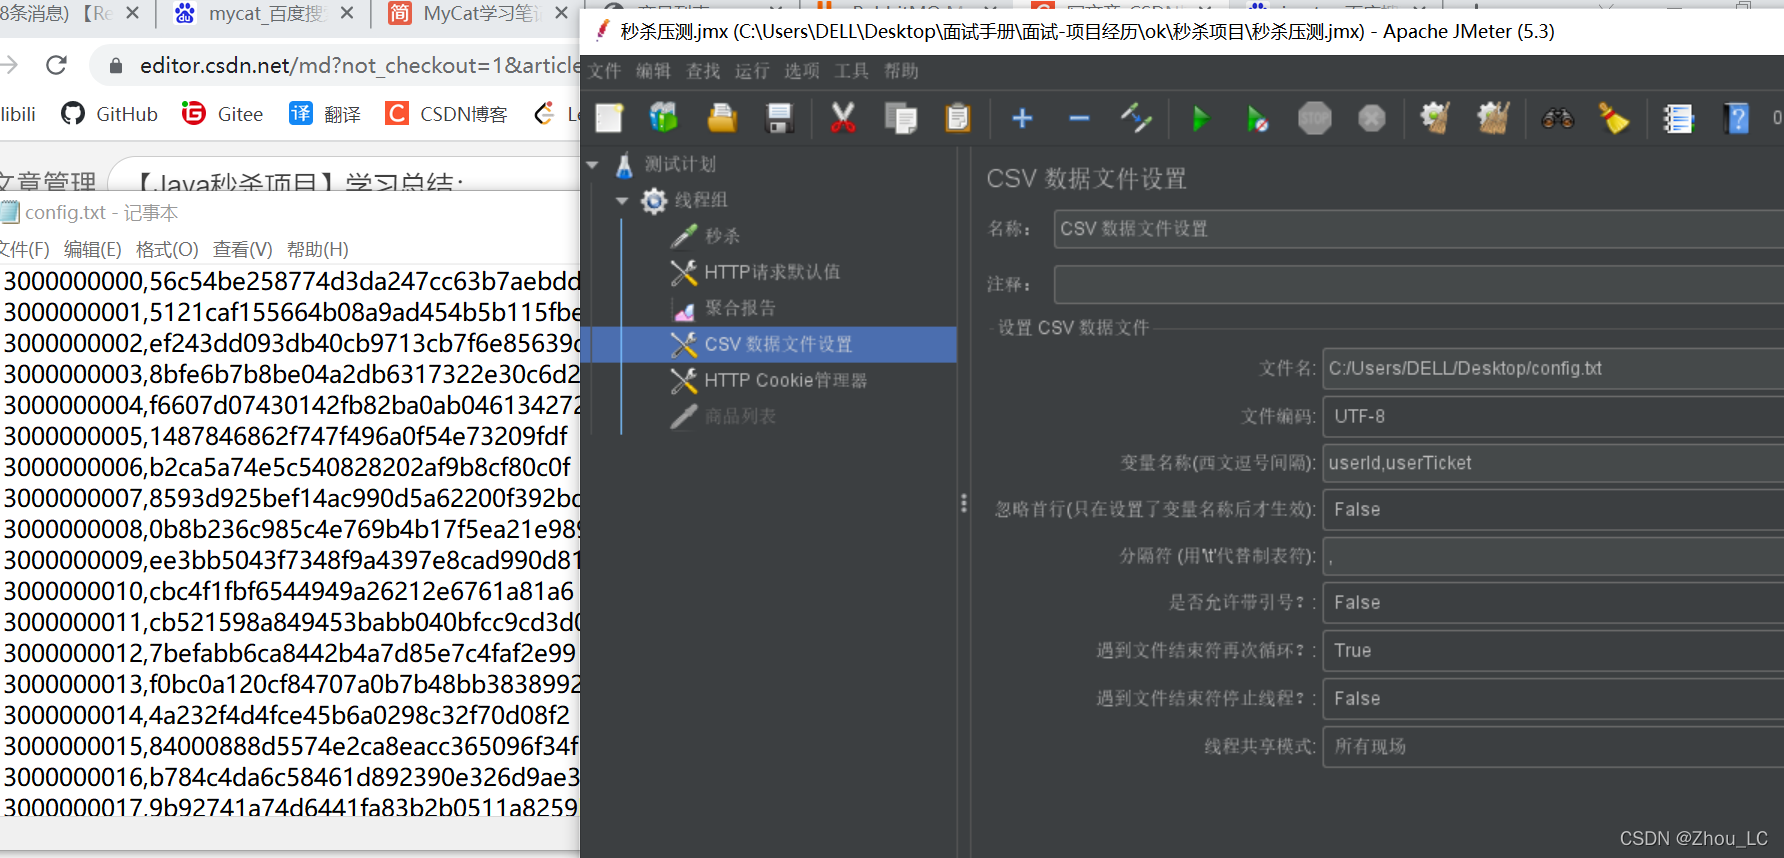Open the GitHub bookmark

(110, 114)
